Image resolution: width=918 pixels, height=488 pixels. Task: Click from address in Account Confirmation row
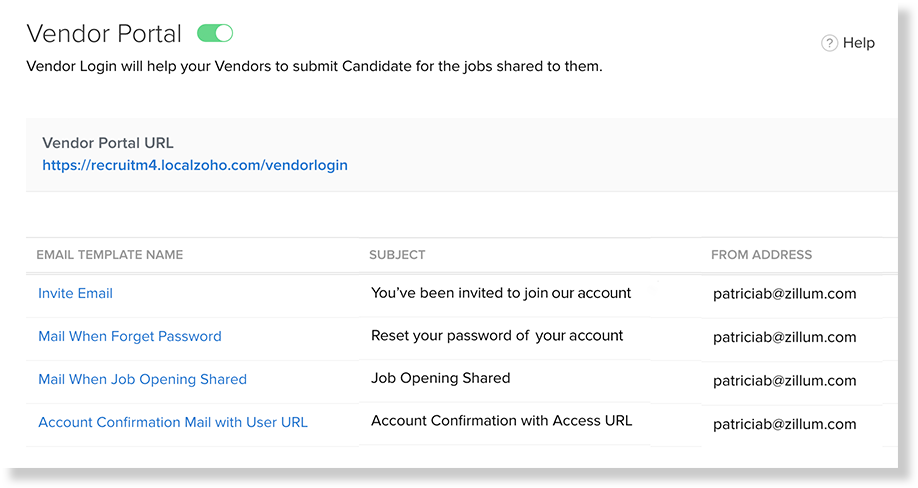pos(785,424)
